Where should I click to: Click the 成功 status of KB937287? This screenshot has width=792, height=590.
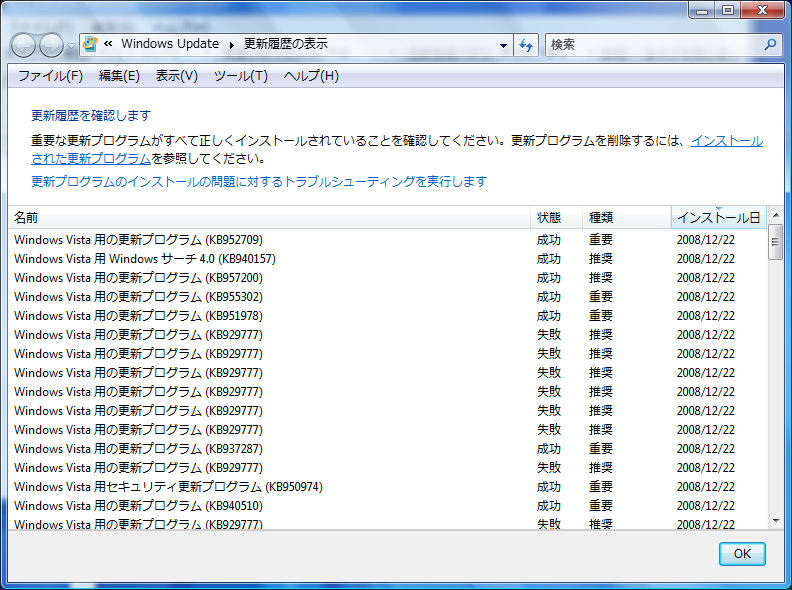(549, 449)
